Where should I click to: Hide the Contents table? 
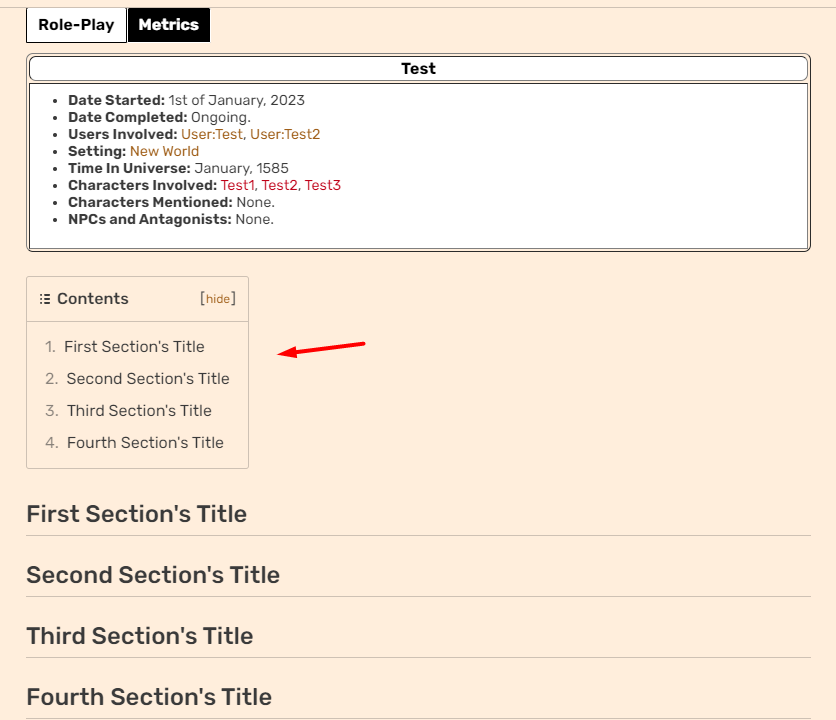(x=218, y=299)
